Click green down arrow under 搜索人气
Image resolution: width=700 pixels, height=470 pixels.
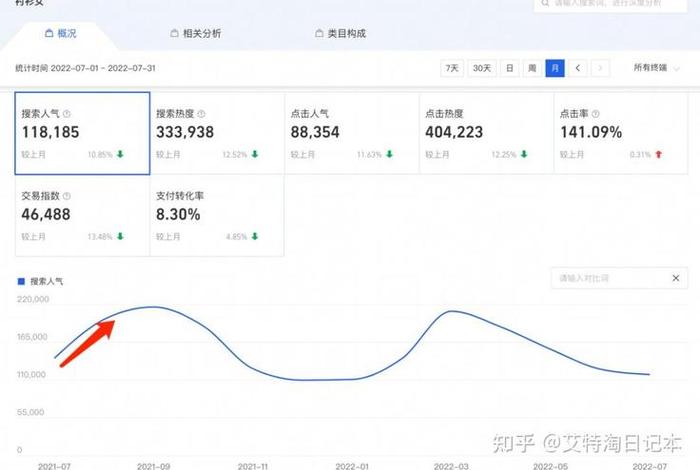tap(120, 154)
